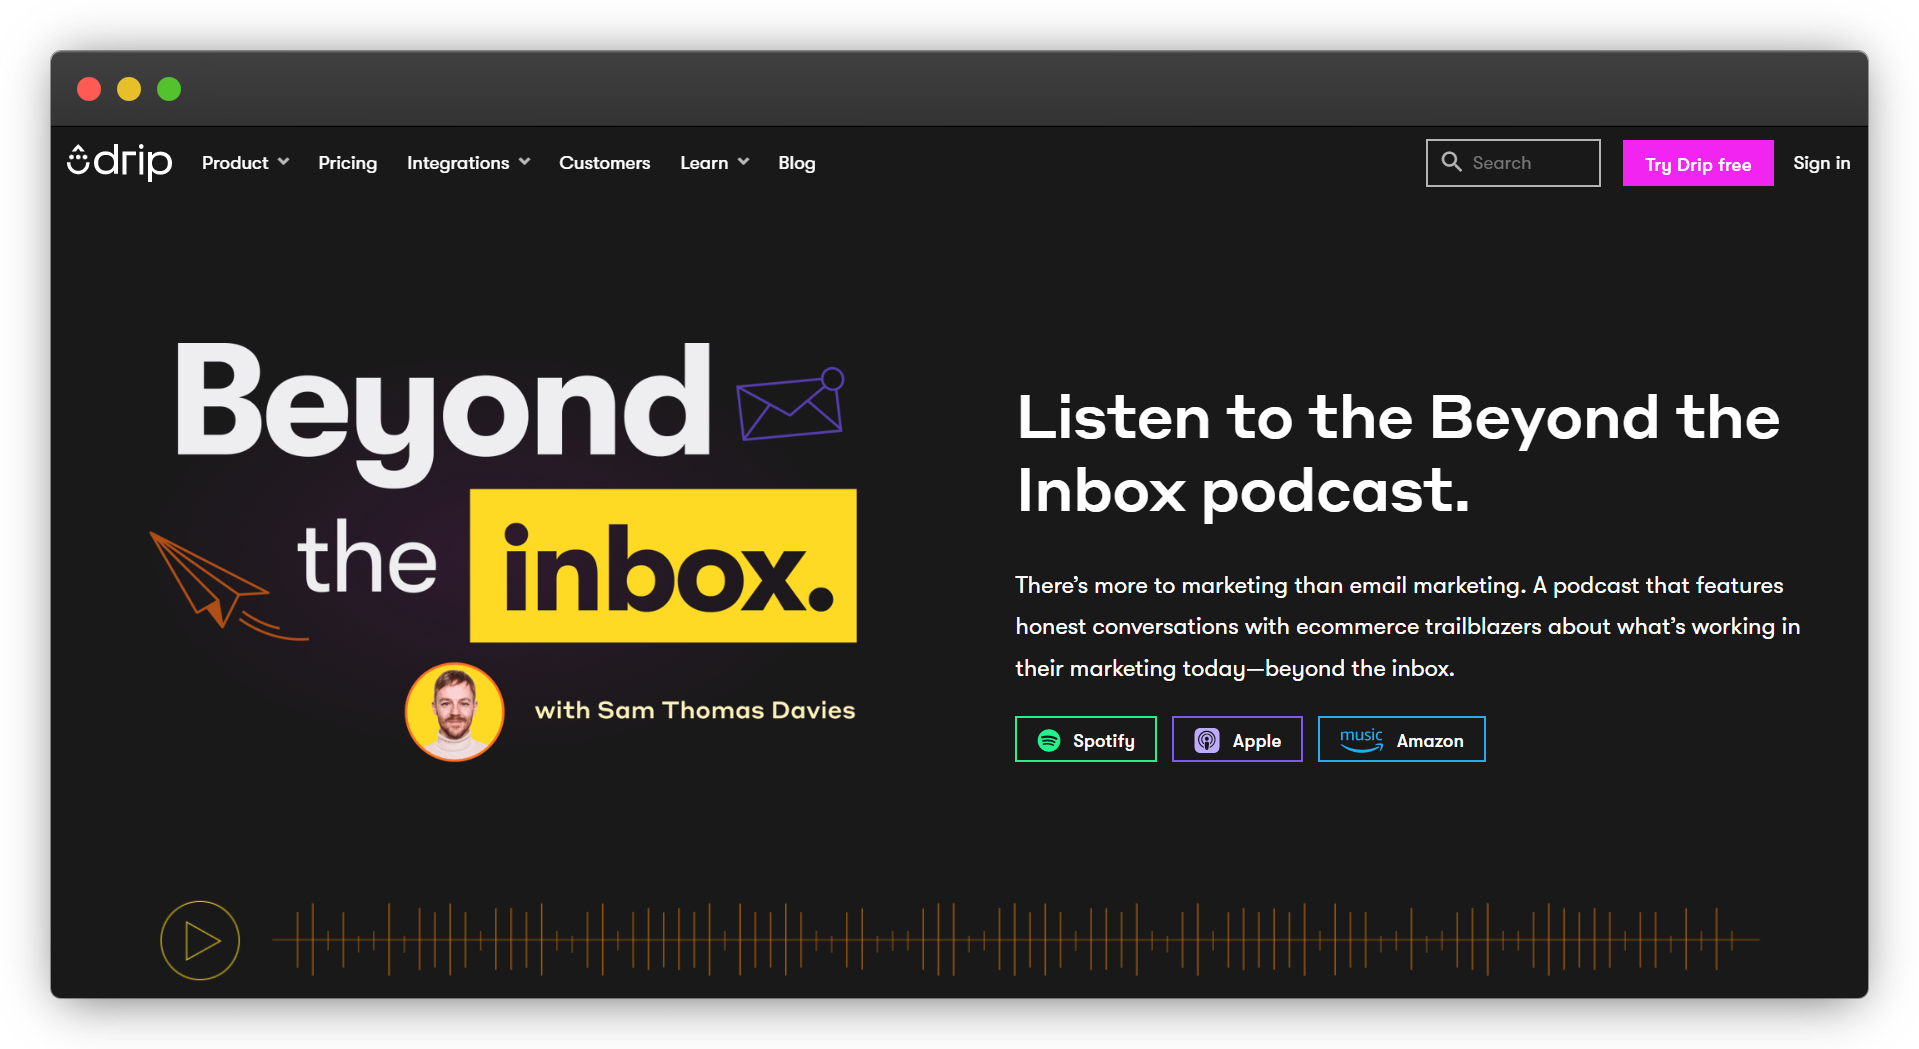Expand the Product menu chevron
Viewport: 1919px width, 1049px height.
tap(284, 162)
